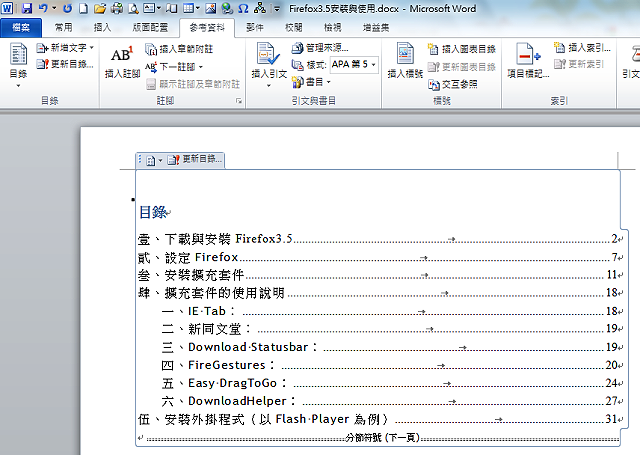Click 交互參照 cross-reference
The image size is (640, 455).
pos(453,84)
